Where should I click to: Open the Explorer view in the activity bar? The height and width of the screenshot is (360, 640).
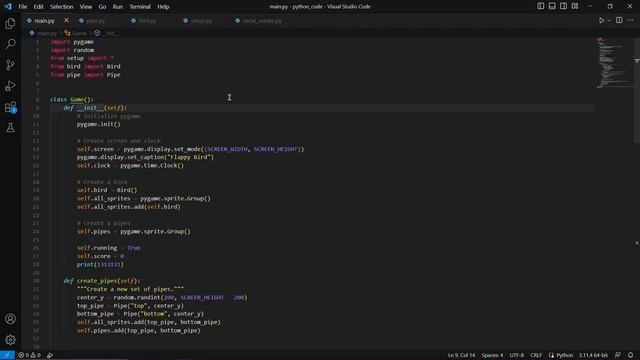point(10,23)
